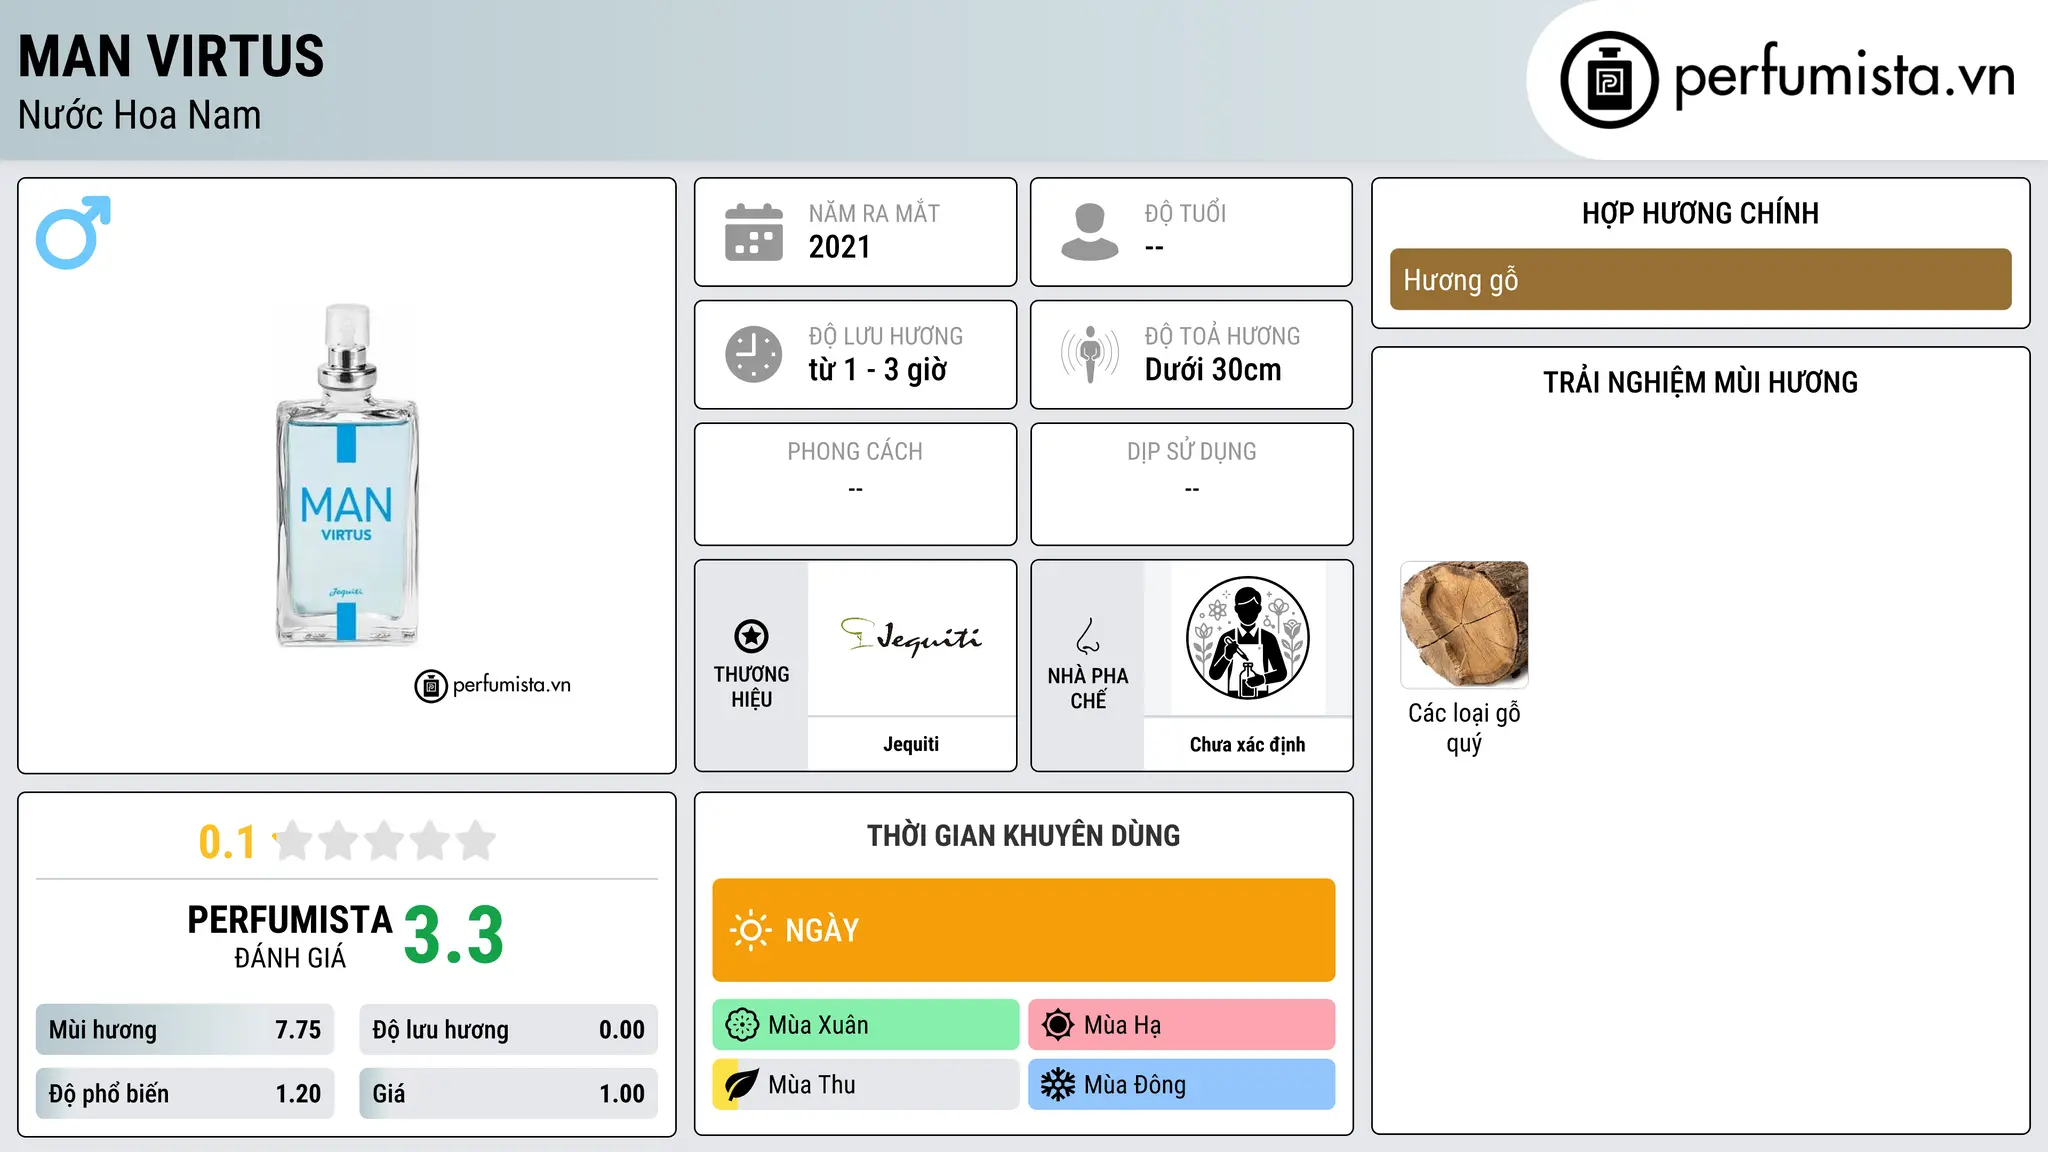Viewport: 2048px width, 1152px height.
Task: Open the perfumista.vn site name in header
Action: click(1844, 77)
